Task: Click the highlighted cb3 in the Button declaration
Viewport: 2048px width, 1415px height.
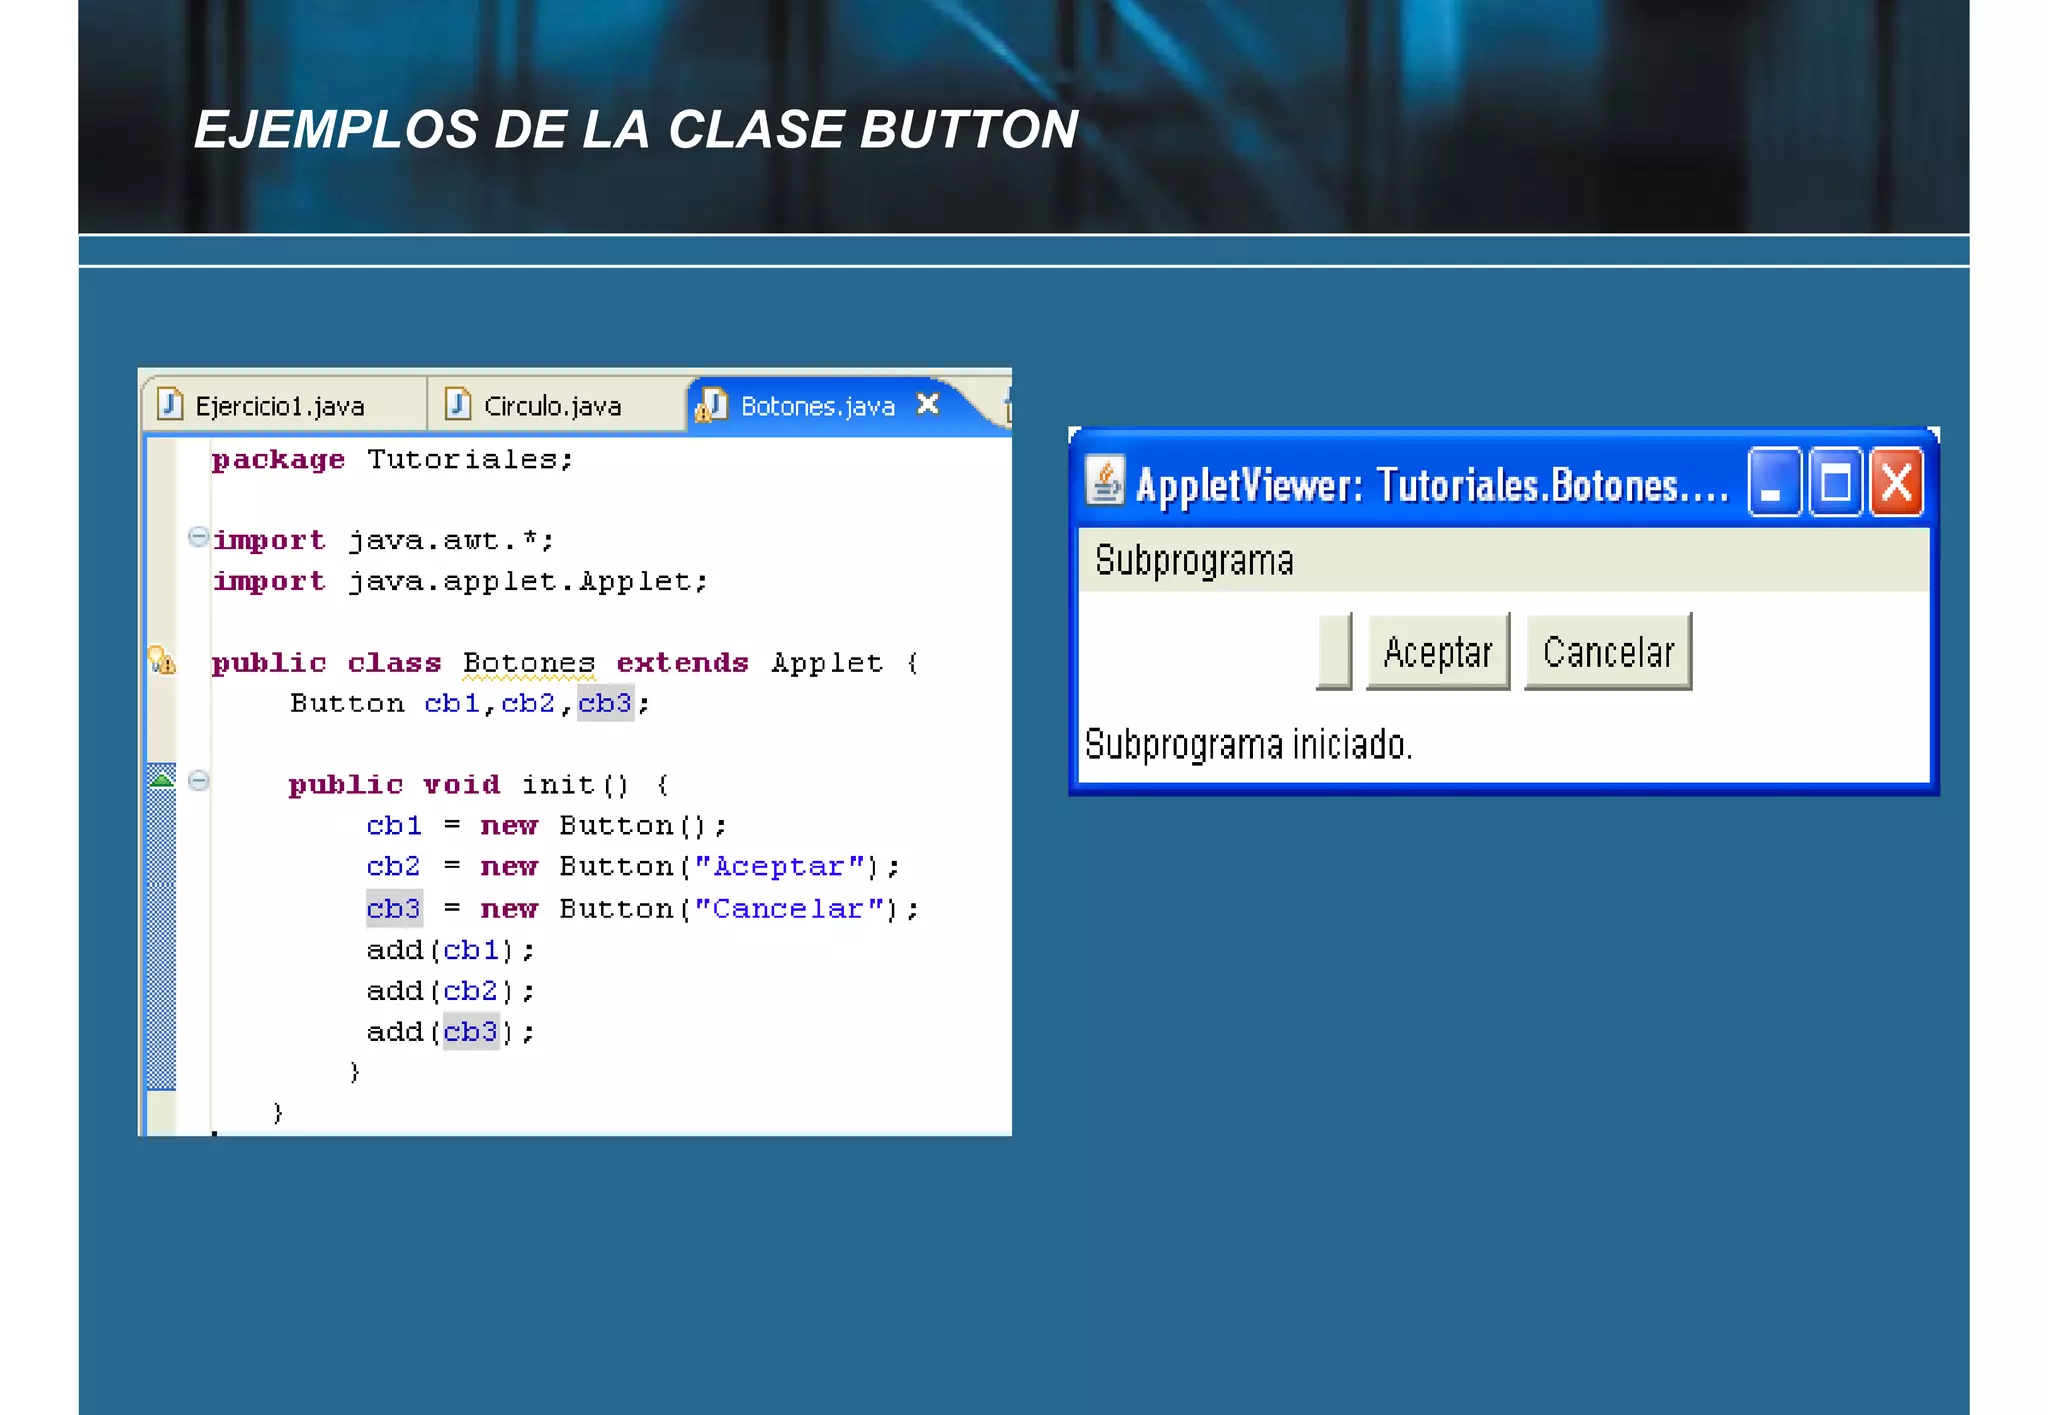Action: click(605, 703)
